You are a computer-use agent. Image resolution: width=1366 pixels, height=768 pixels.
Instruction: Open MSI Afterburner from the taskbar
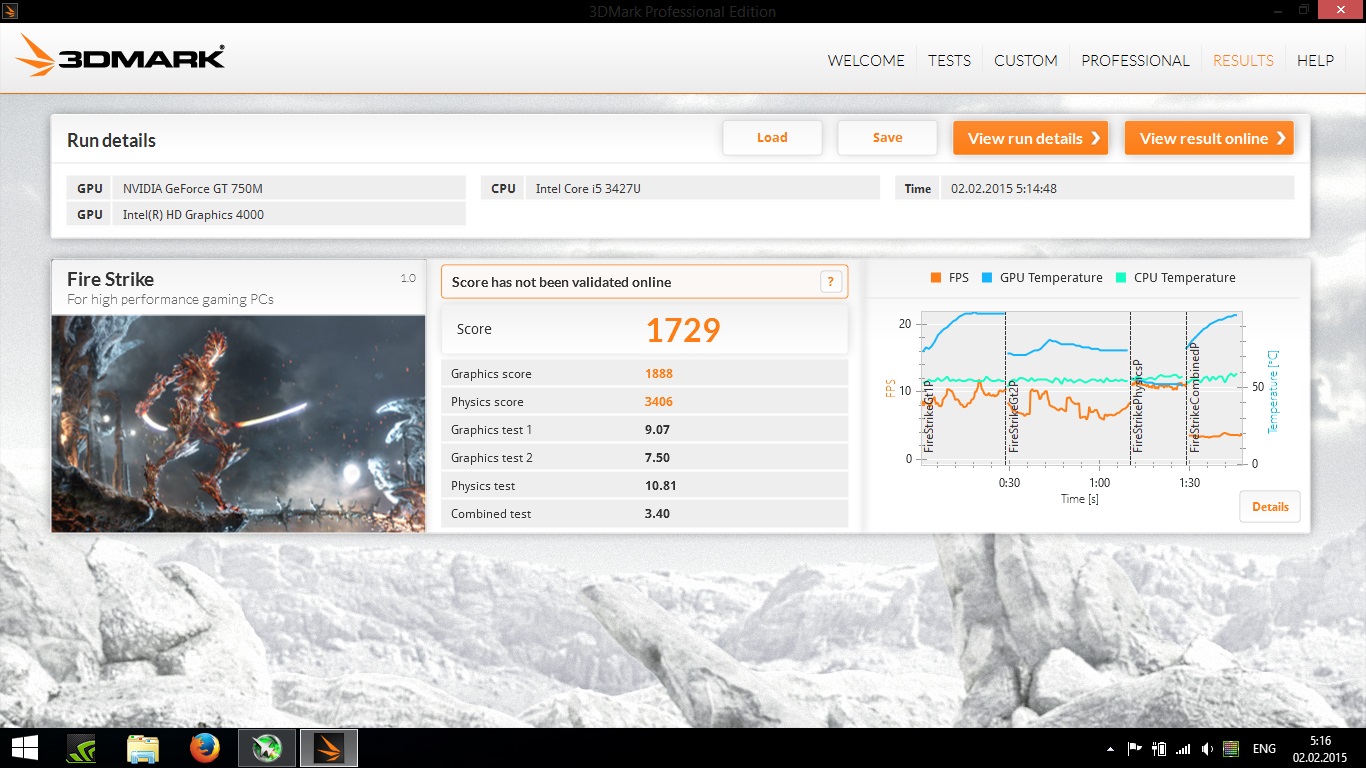(x=267, y=748)
